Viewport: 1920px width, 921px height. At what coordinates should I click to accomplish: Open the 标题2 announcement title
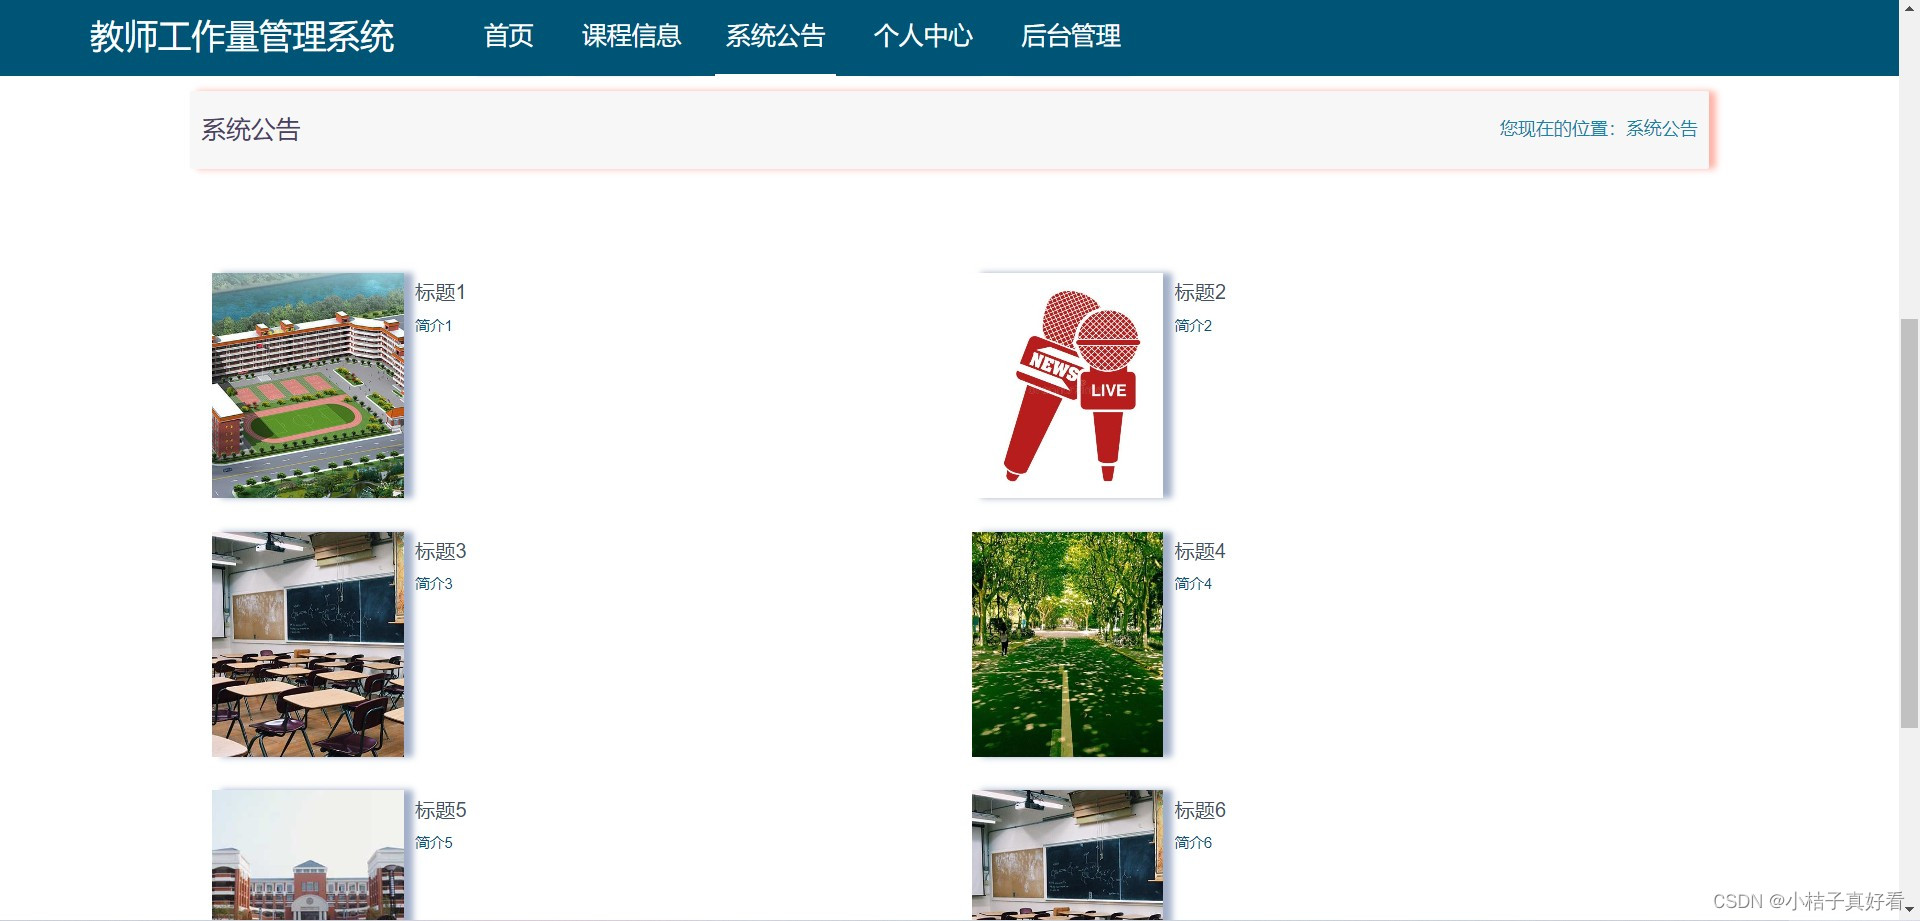click(x=1199, y=292)
